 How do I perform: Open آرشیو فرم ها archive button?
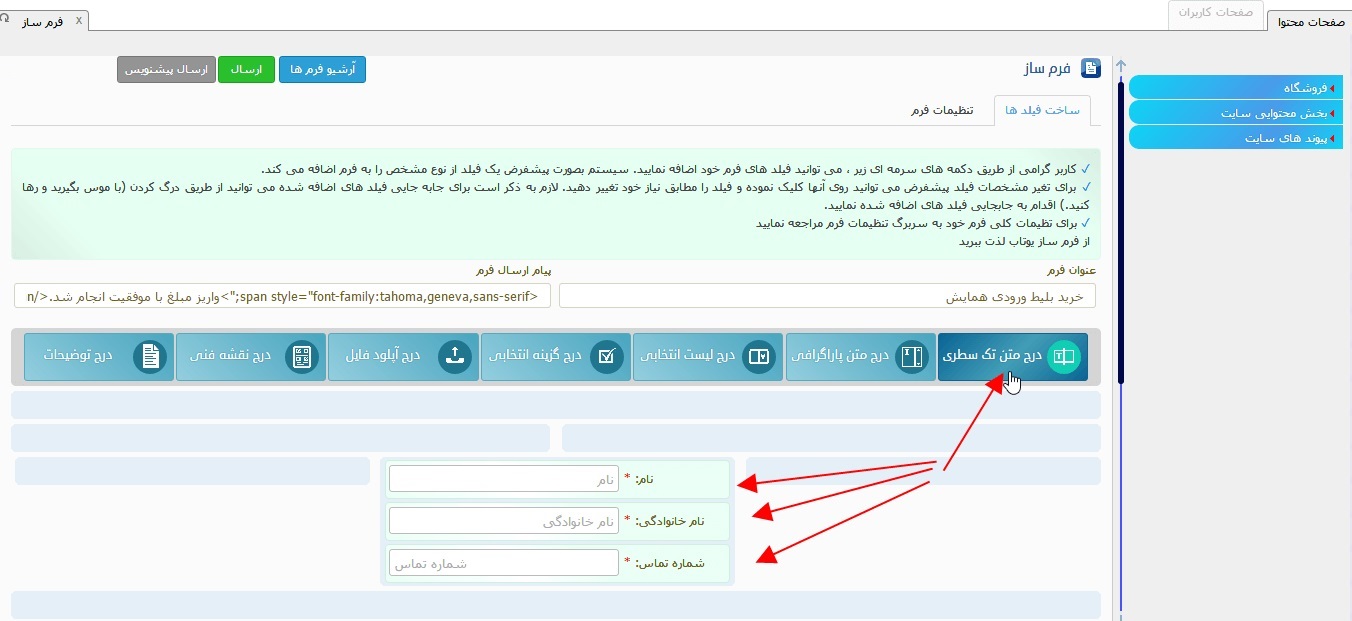[322, 69]
